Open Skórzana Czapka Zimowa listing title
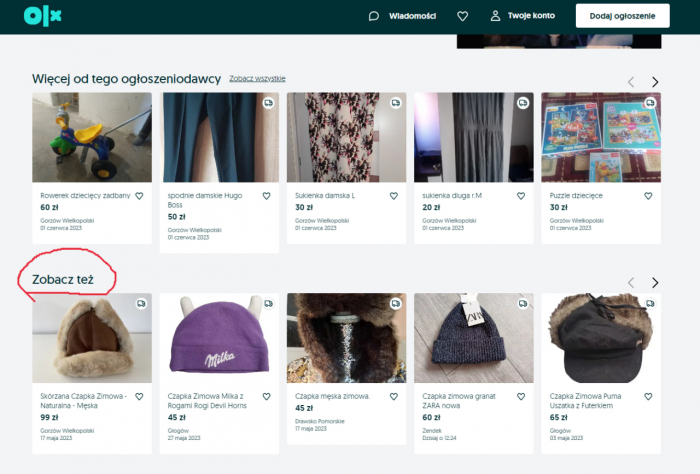 pyautogui.click(x=82, y=400)
